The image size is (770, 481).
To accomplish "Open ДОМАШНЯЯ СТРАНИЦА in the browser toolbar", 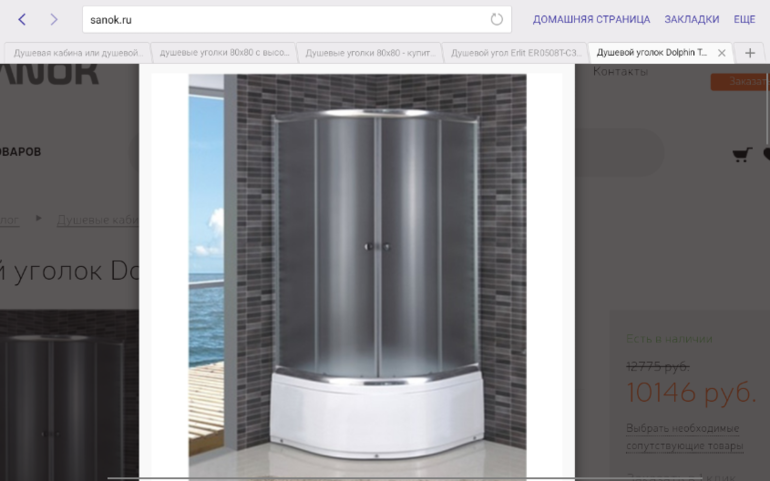I will click(x=591, y=19).
